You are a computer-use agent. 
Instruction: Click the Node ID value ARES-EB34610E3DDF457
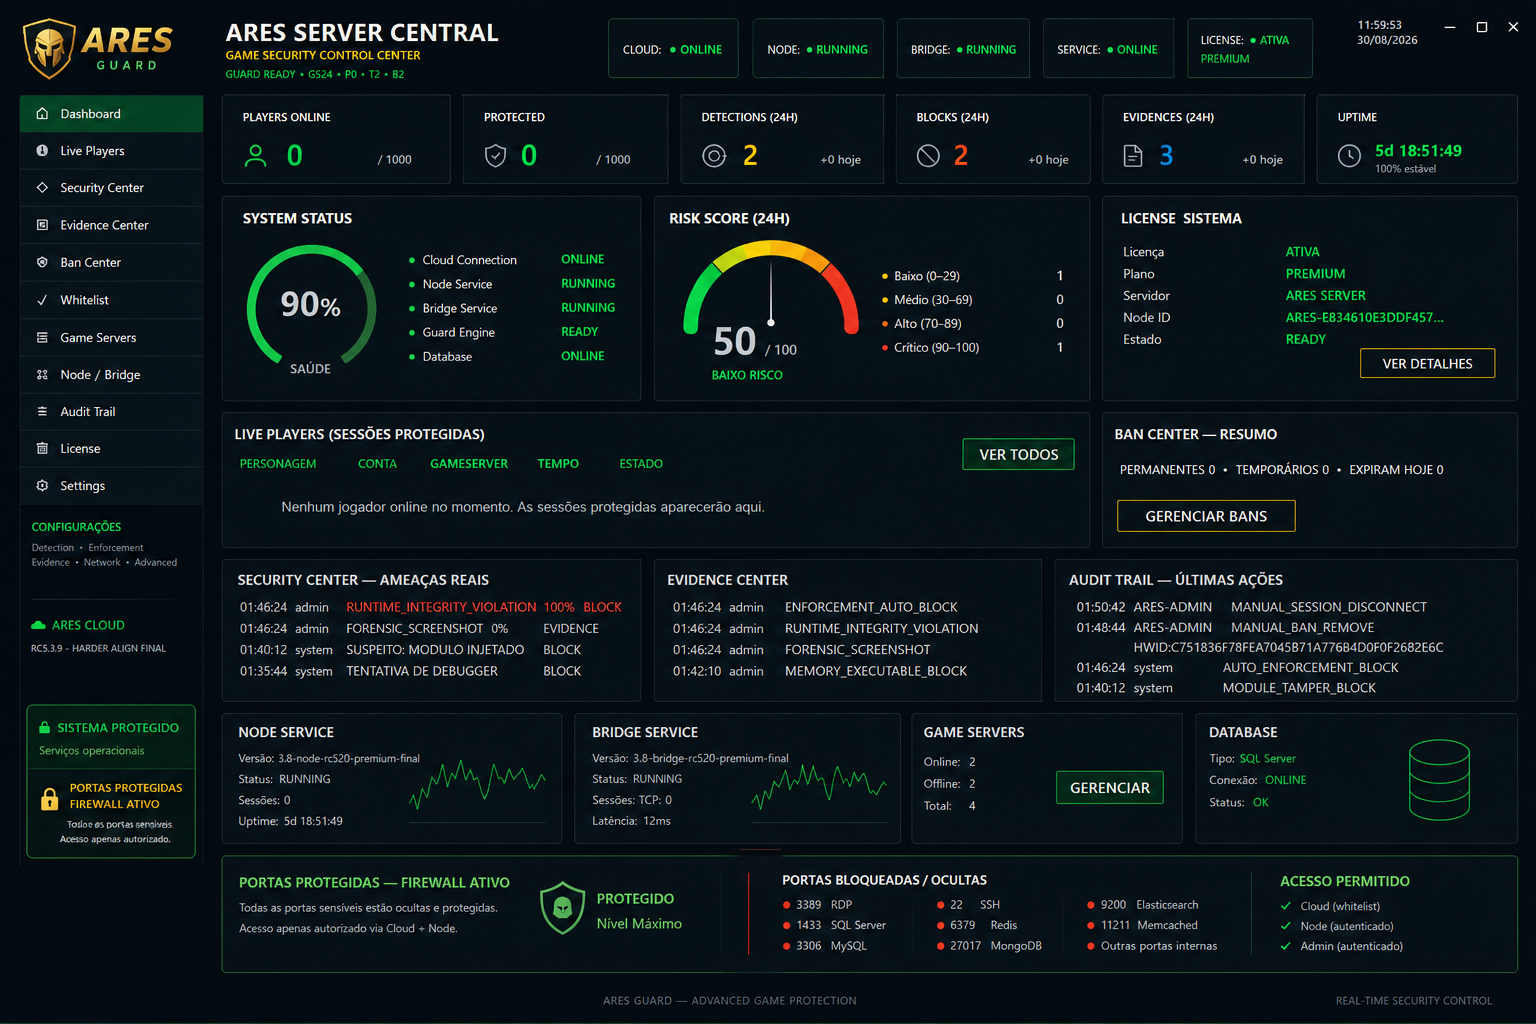point(1364,318)
